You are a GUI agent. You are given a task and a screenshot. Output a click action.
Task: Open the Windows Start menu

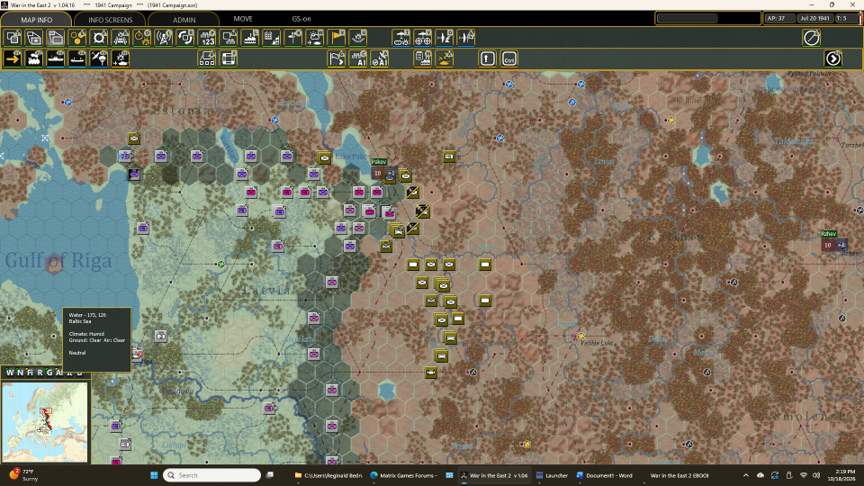click(154, 475)
